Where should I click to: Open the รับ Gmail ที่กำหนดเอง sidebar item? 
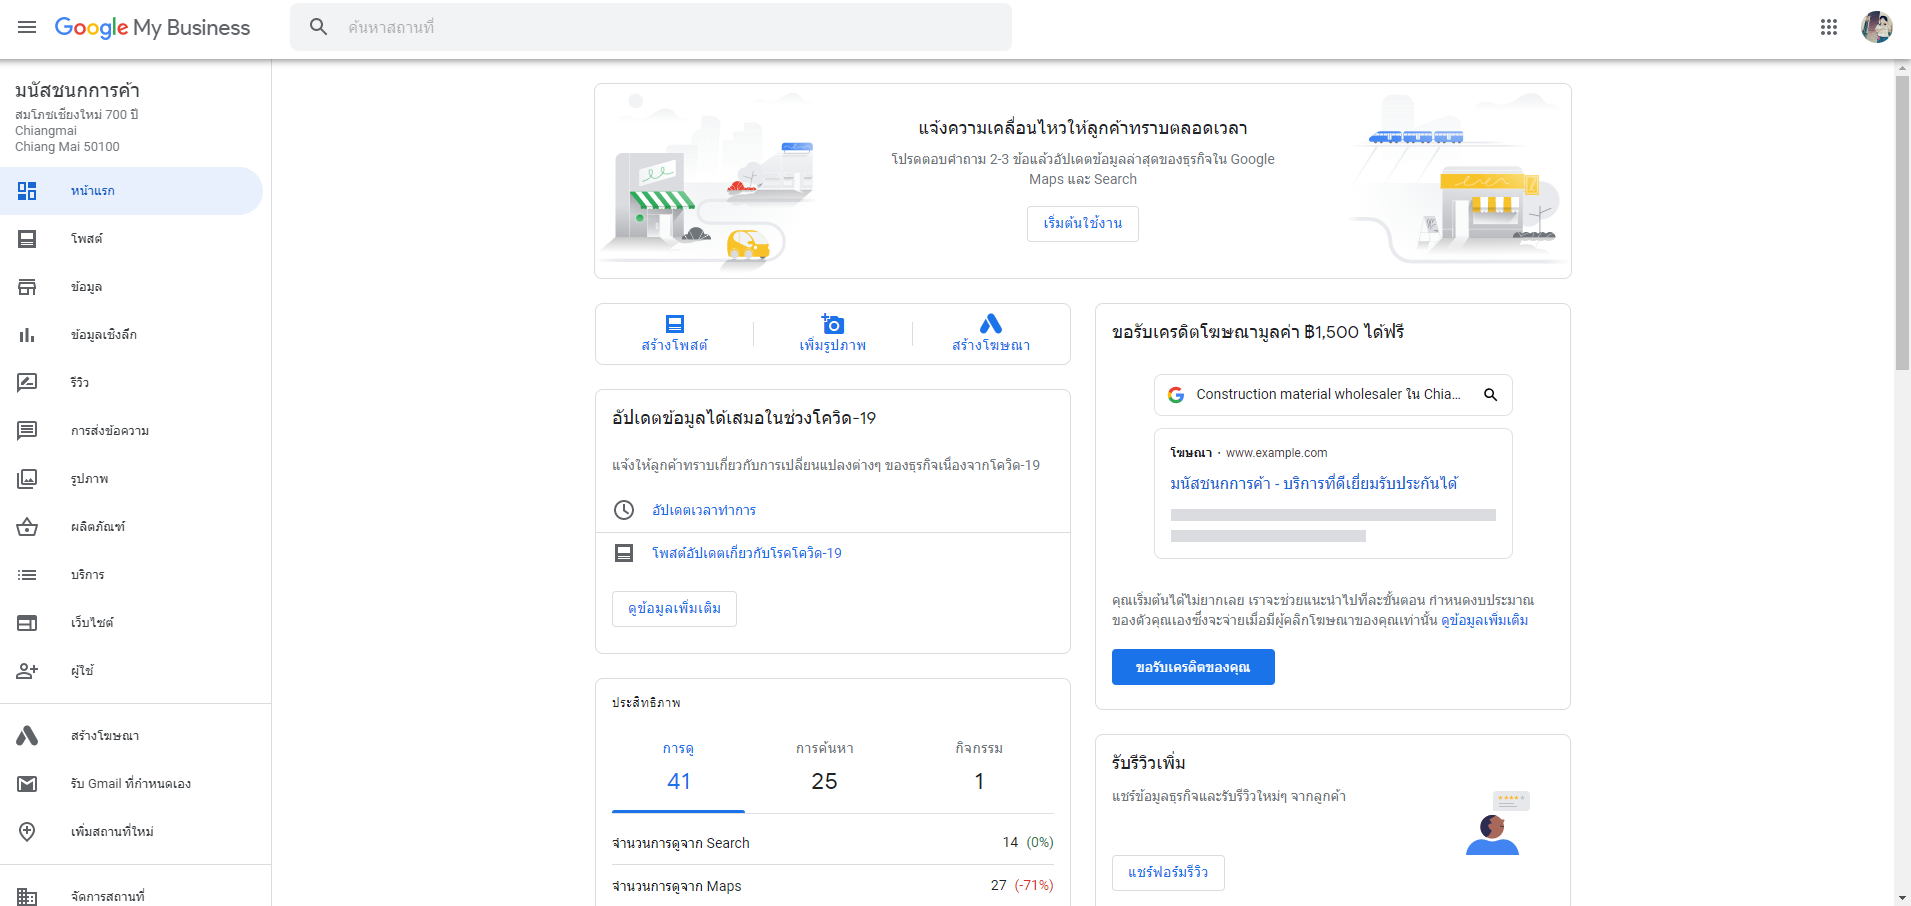pyautogui.click(x=131, y=784)
